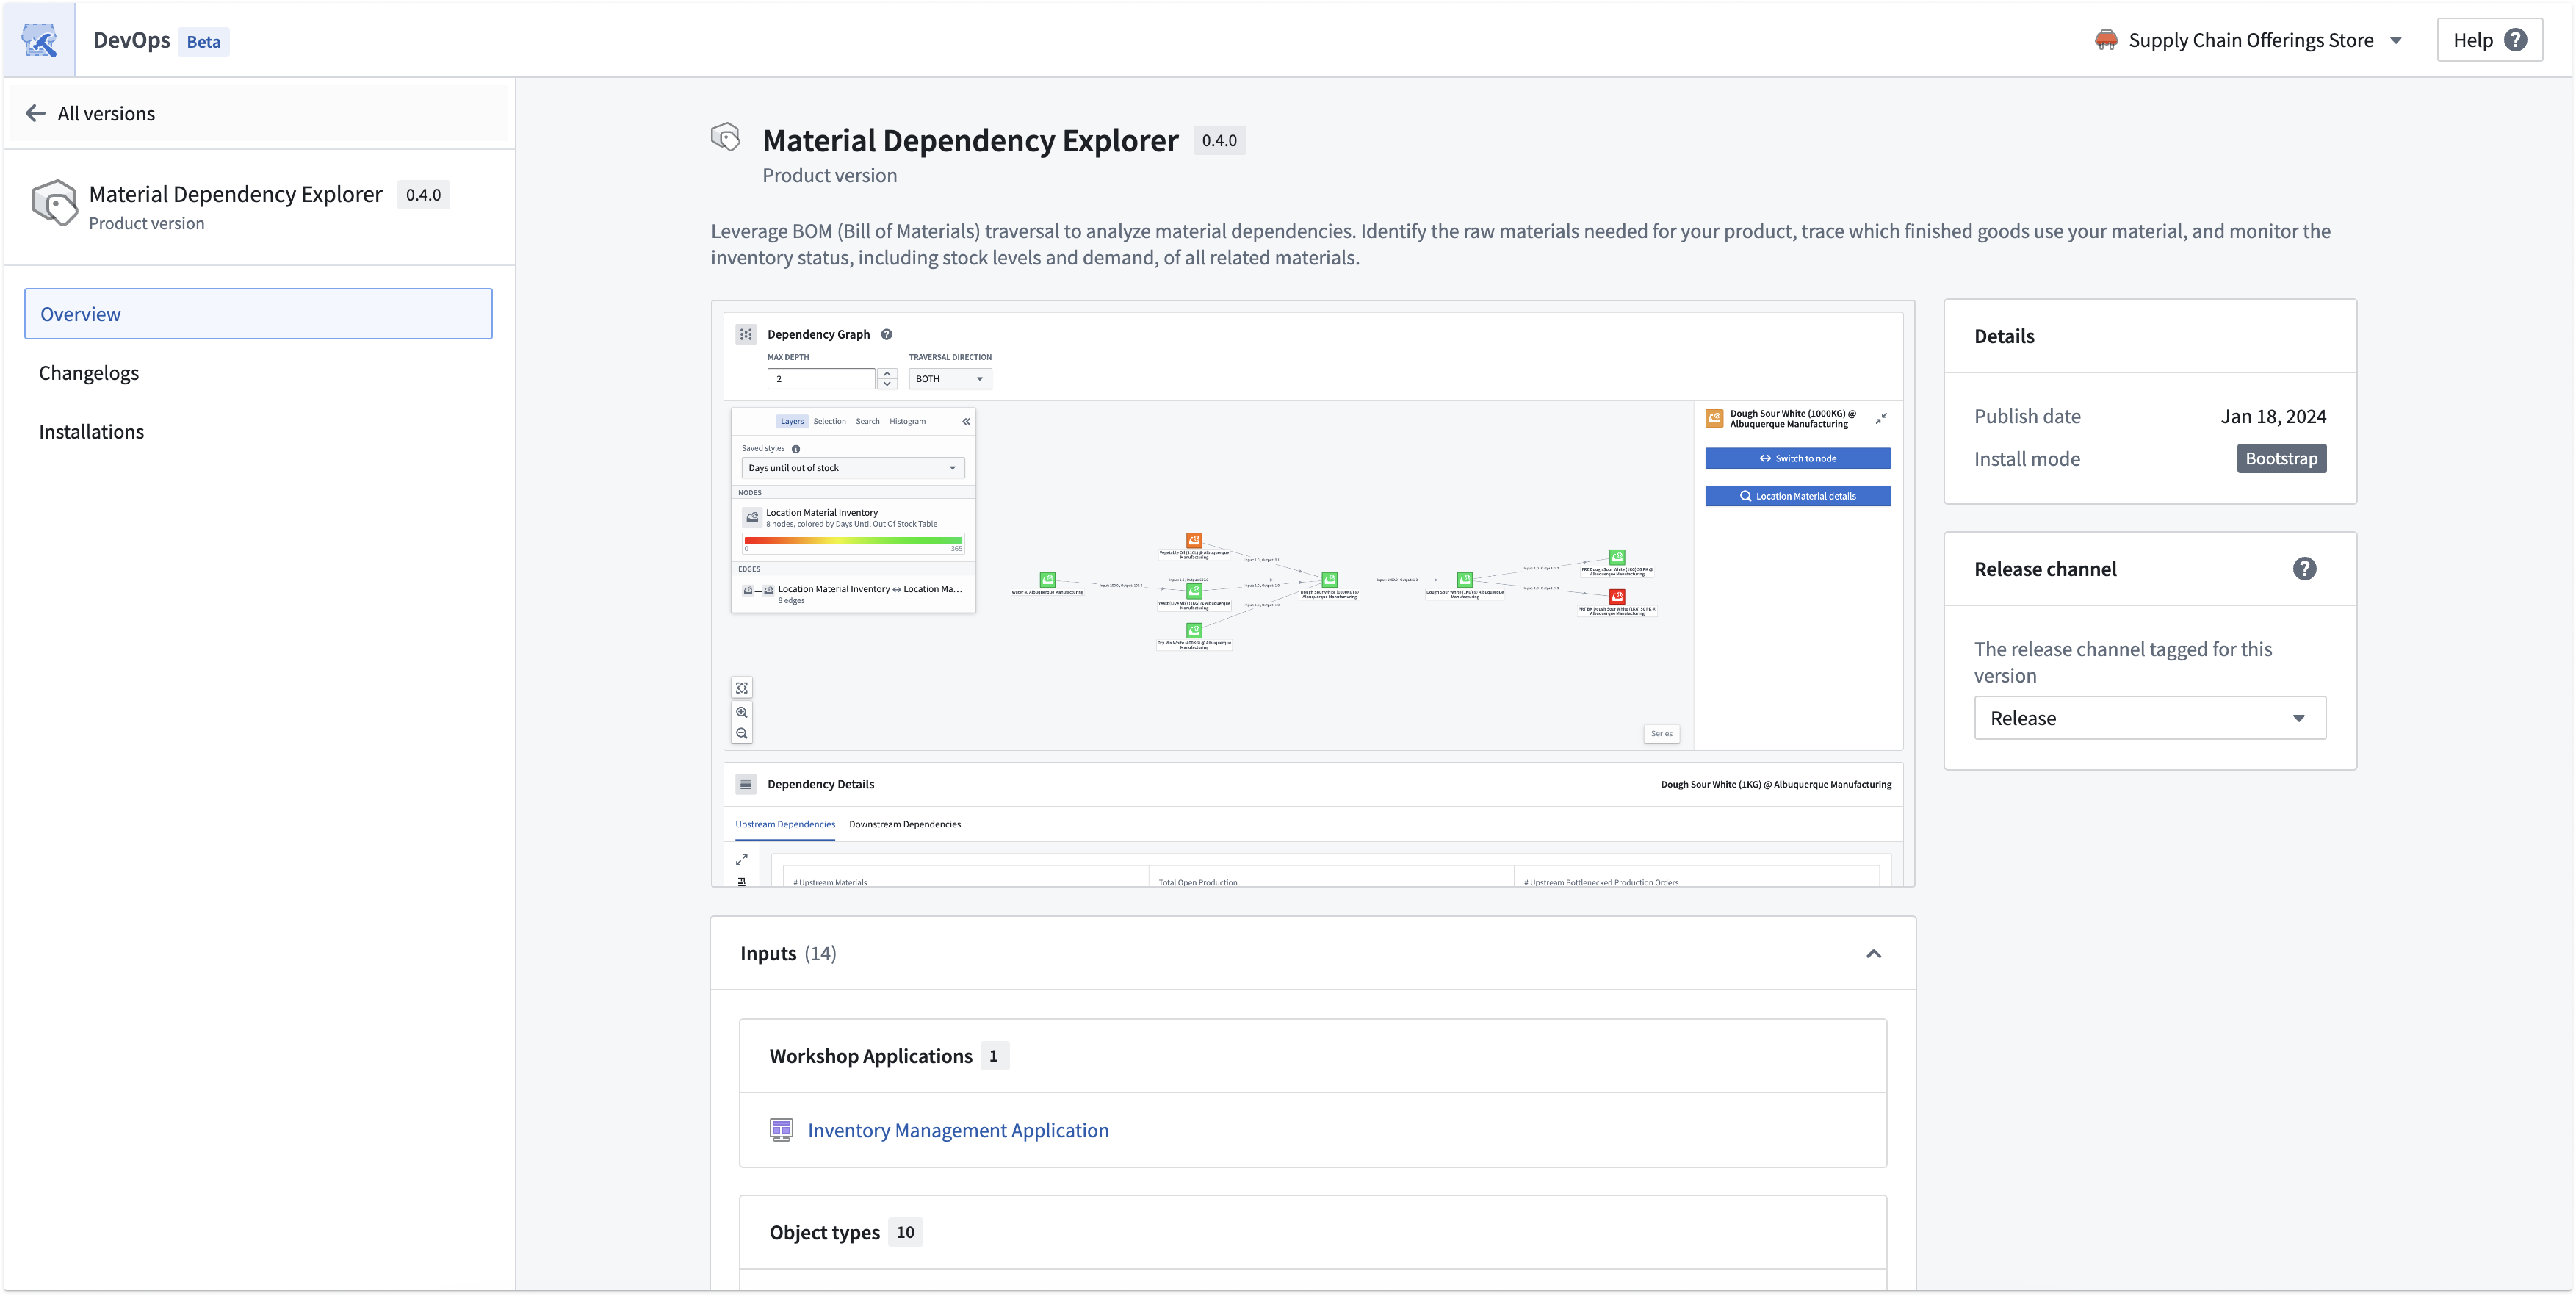Click minimize node panel arrows icon
Viewport: 2576px width, 1296px height.
(1881, 418)
